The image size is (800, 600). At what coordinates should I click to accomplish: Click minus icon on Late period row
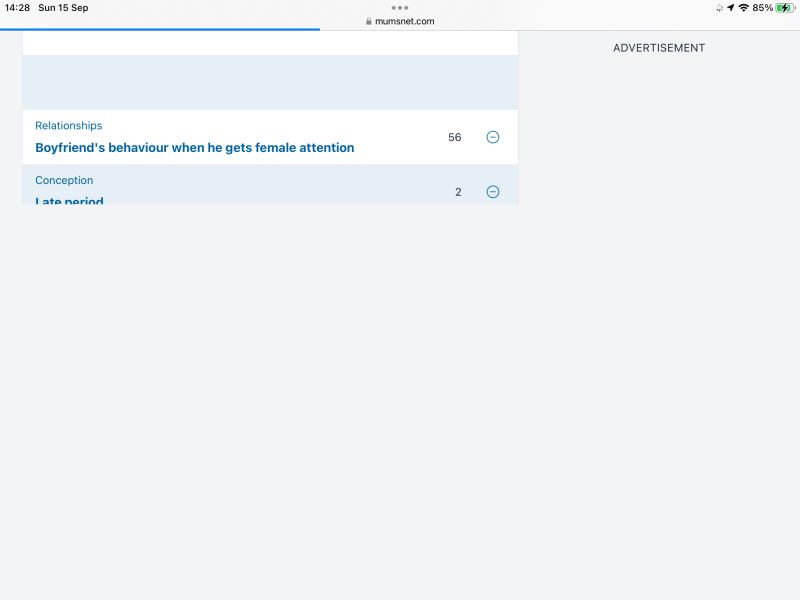coord(492,192)
